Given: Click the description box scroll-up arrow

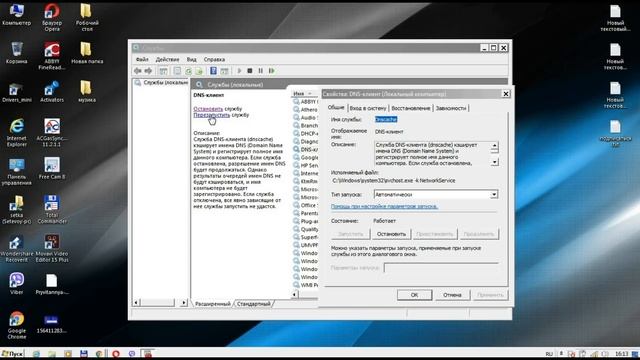Looking at the screenshot, I should (494, 145).
